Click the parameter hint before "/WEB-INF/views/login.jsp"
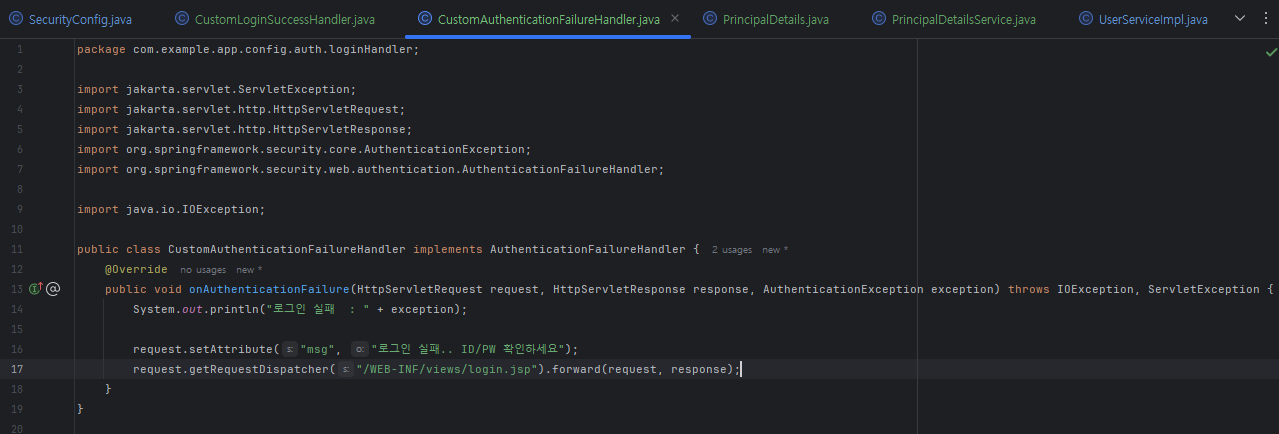The image size is (1279, 434). pyautogui.click(x=345, y=369)
